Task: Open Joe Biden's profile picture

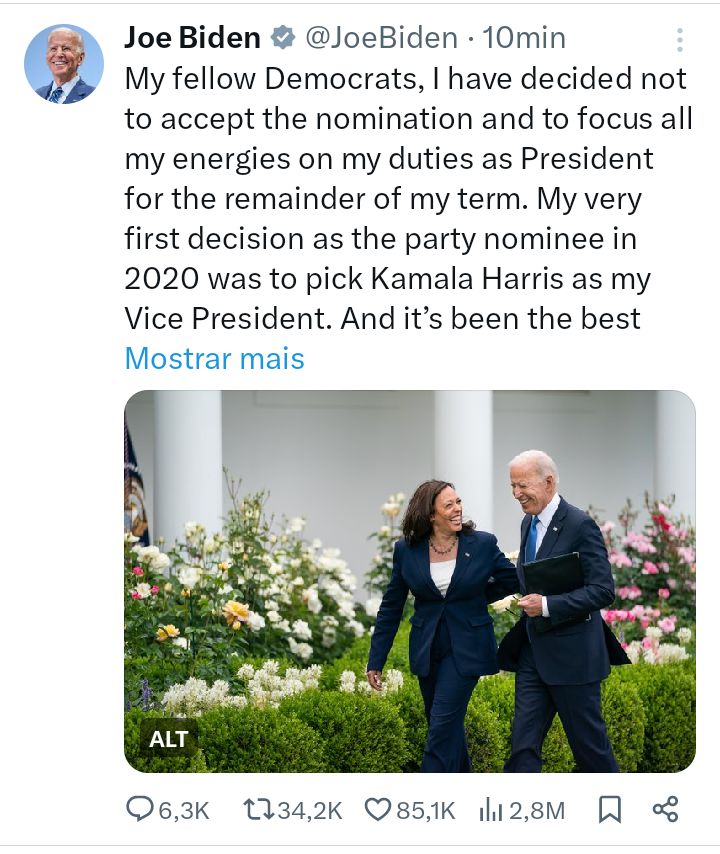Action: pos(64,65)
